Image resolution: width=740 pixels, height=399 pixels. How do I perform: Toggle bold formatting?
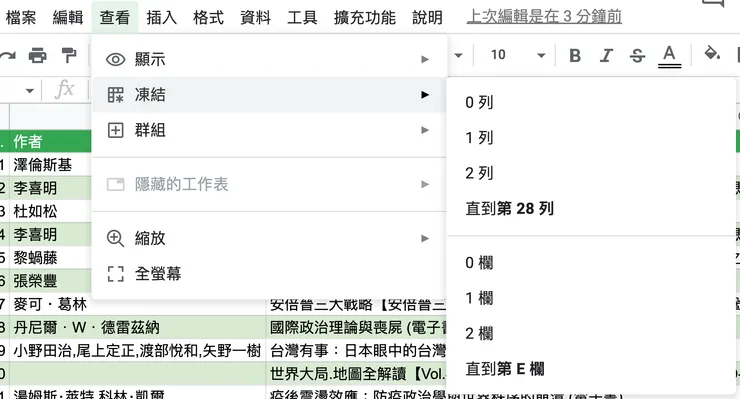pyautogui.click(x=575, y=55)
